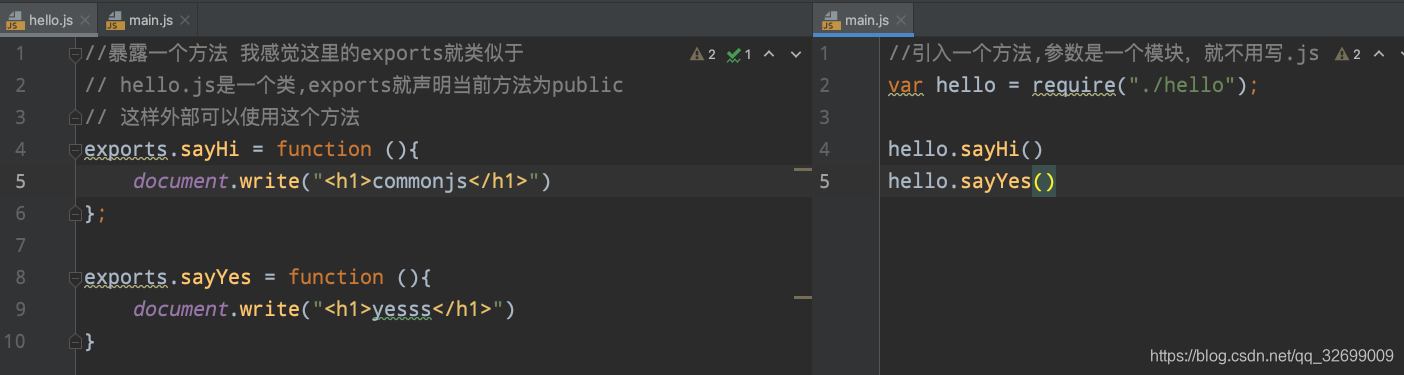Viewport: 1404px width, 375px height.
Task: Click the "<h1>commonjs</h1>" string
Action: tap(427, 181)
